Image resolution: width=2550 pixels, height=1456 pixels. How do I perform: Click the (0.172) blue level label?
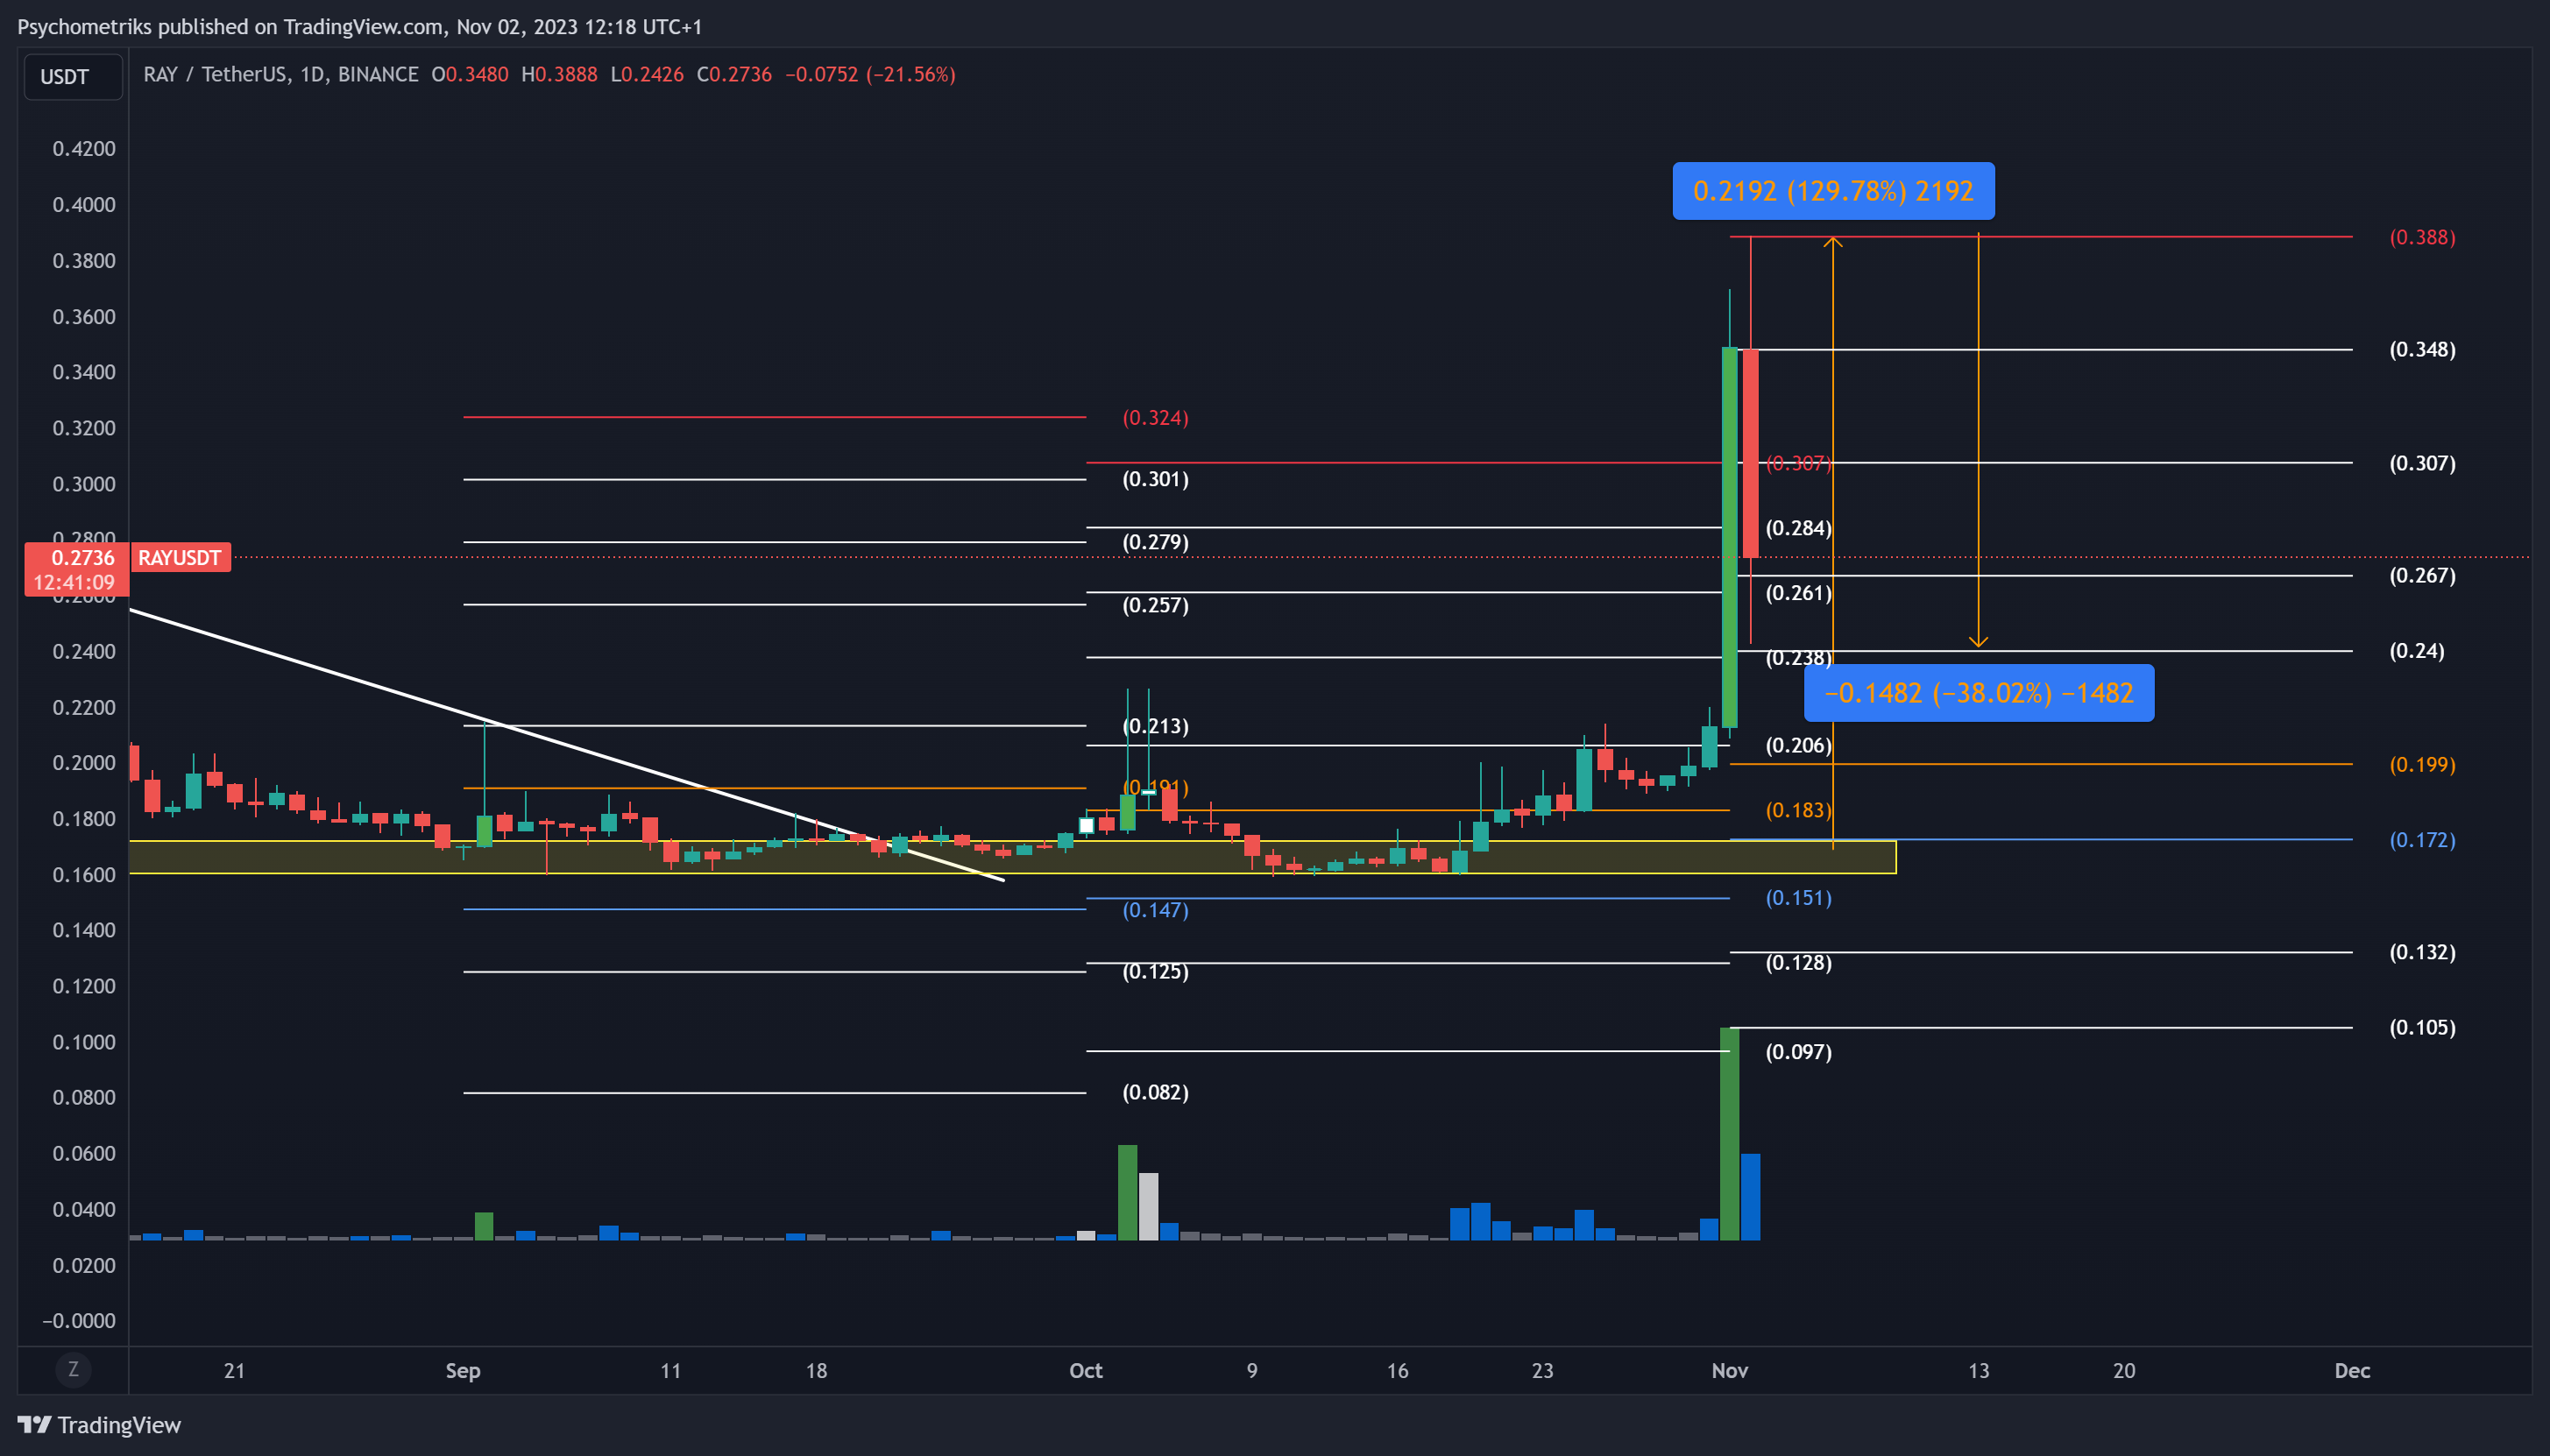coord(2421,840)
